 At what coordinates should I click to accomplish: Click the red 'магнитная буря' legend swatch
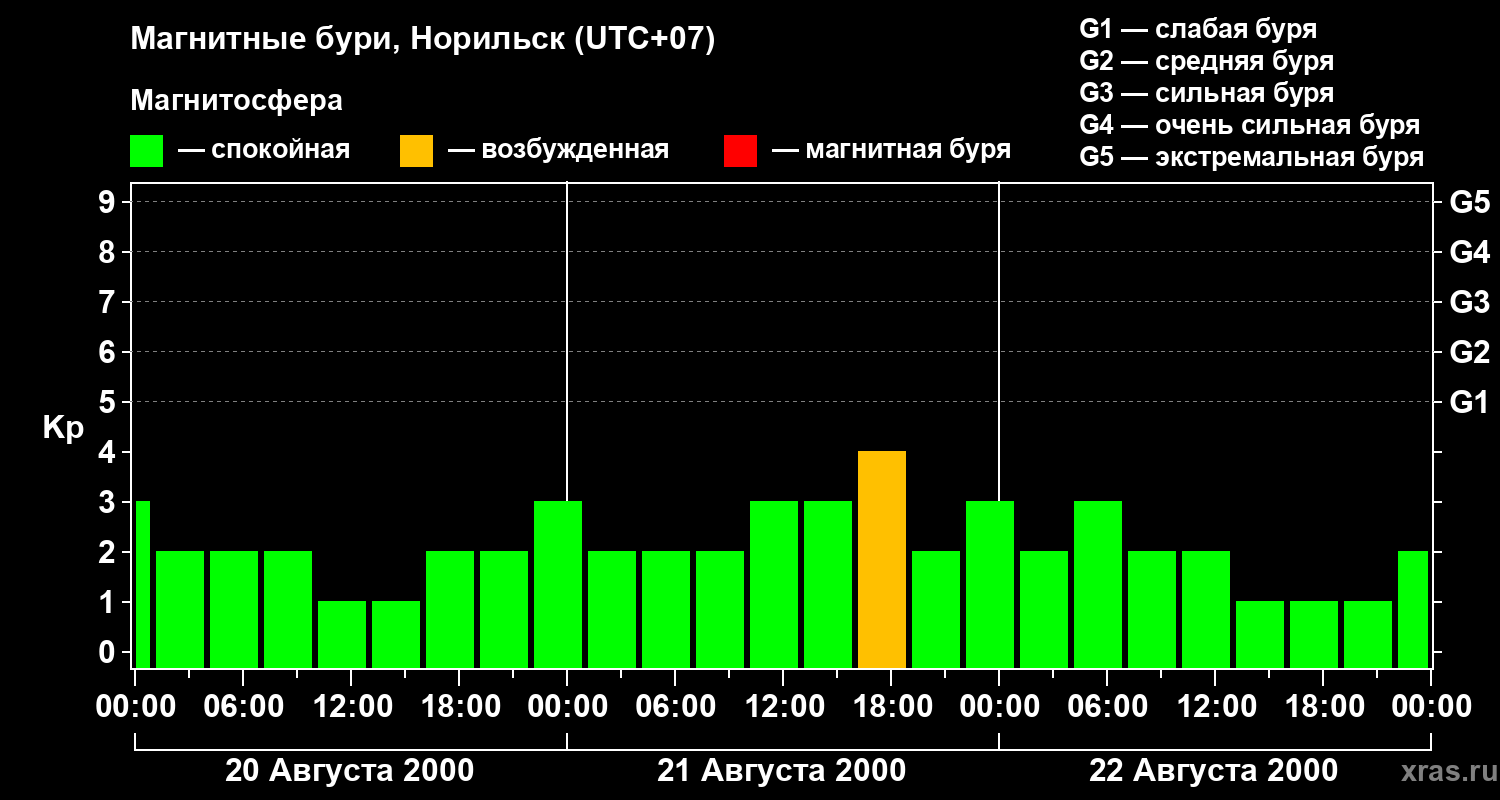pos(740,151)
